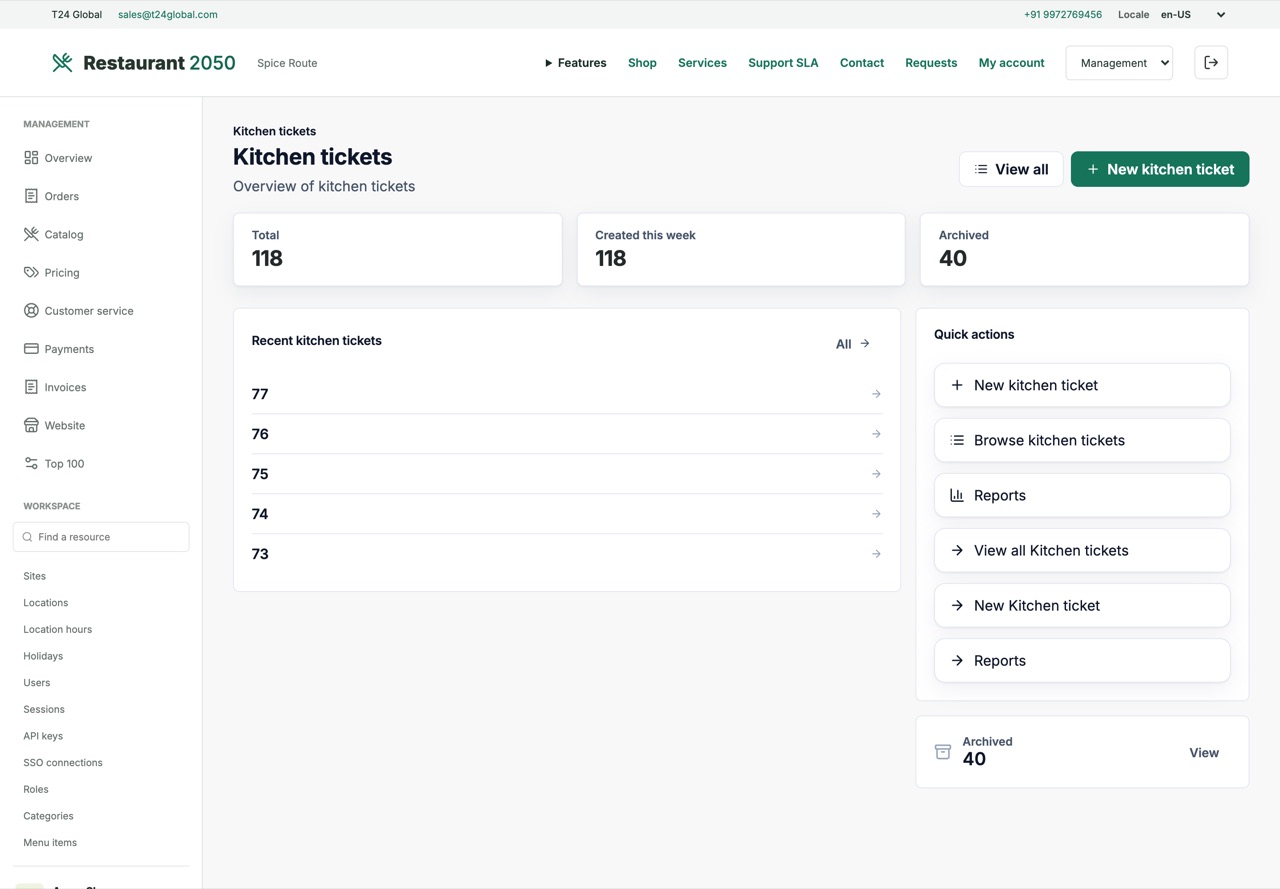1280x889 pixels.
Task: Open the Requests menu item
Action: coord(931,63)
